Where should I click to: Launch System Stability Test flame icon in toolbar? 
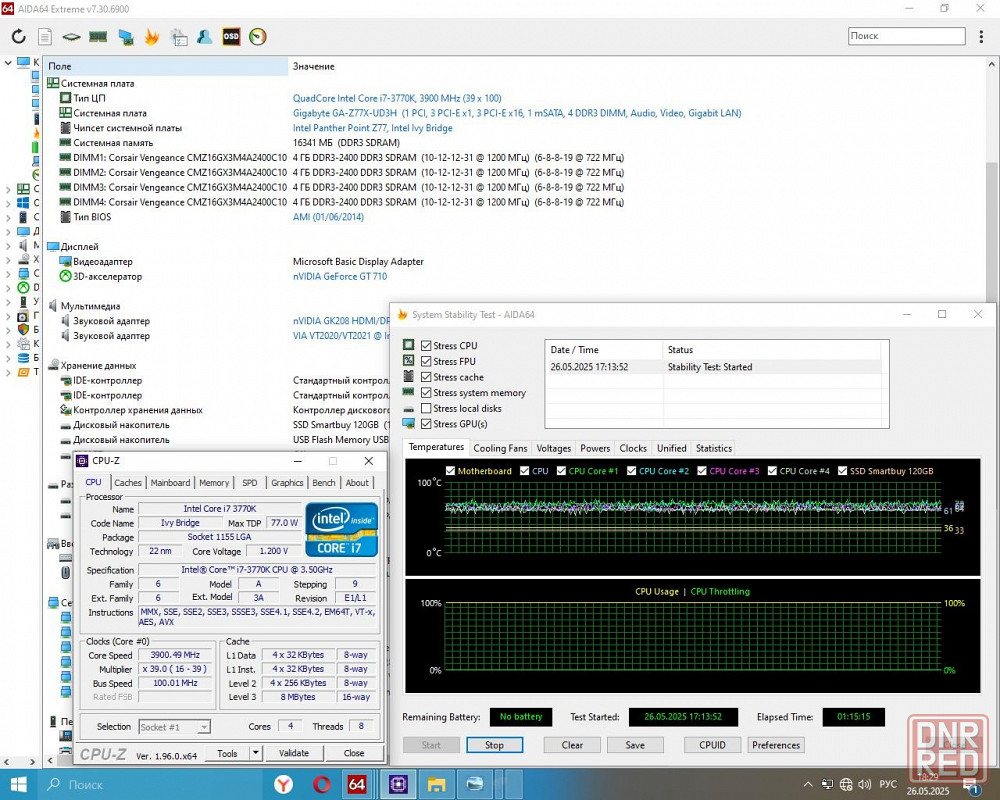(x=152, y=36)
